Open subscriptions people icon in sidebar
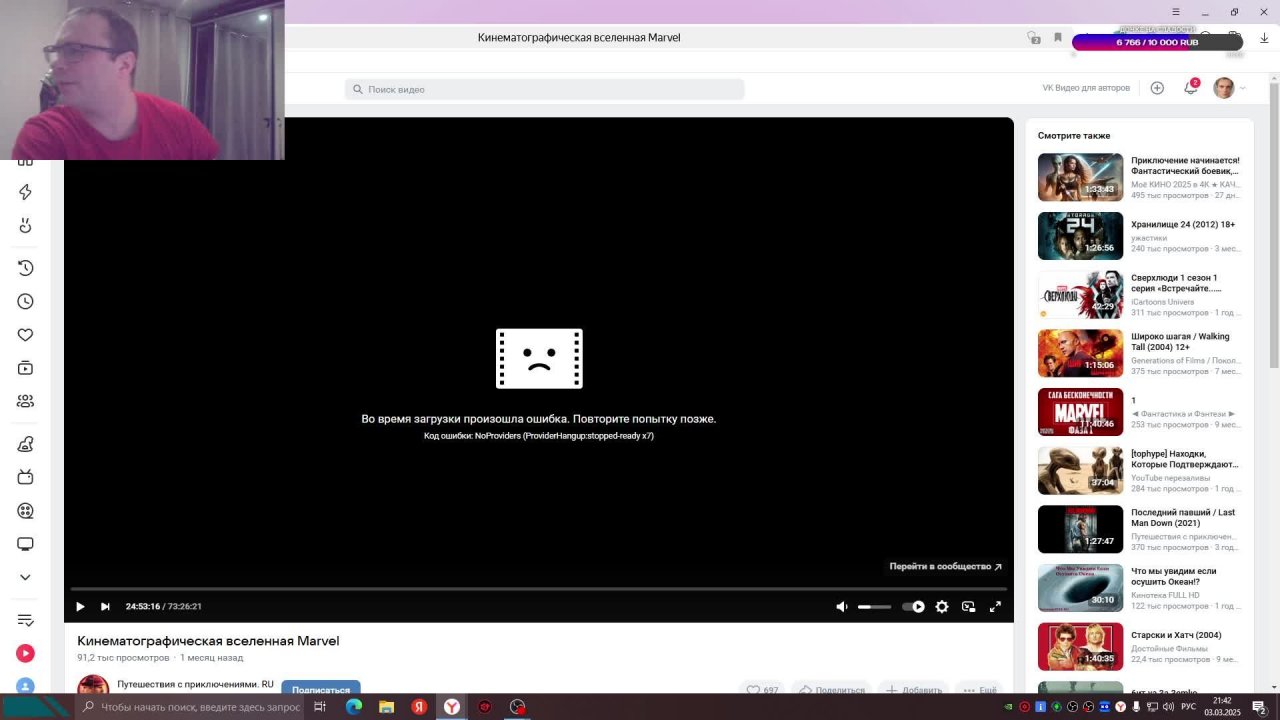The width and height of the screenshot is (1280, 720). [26, 401]
